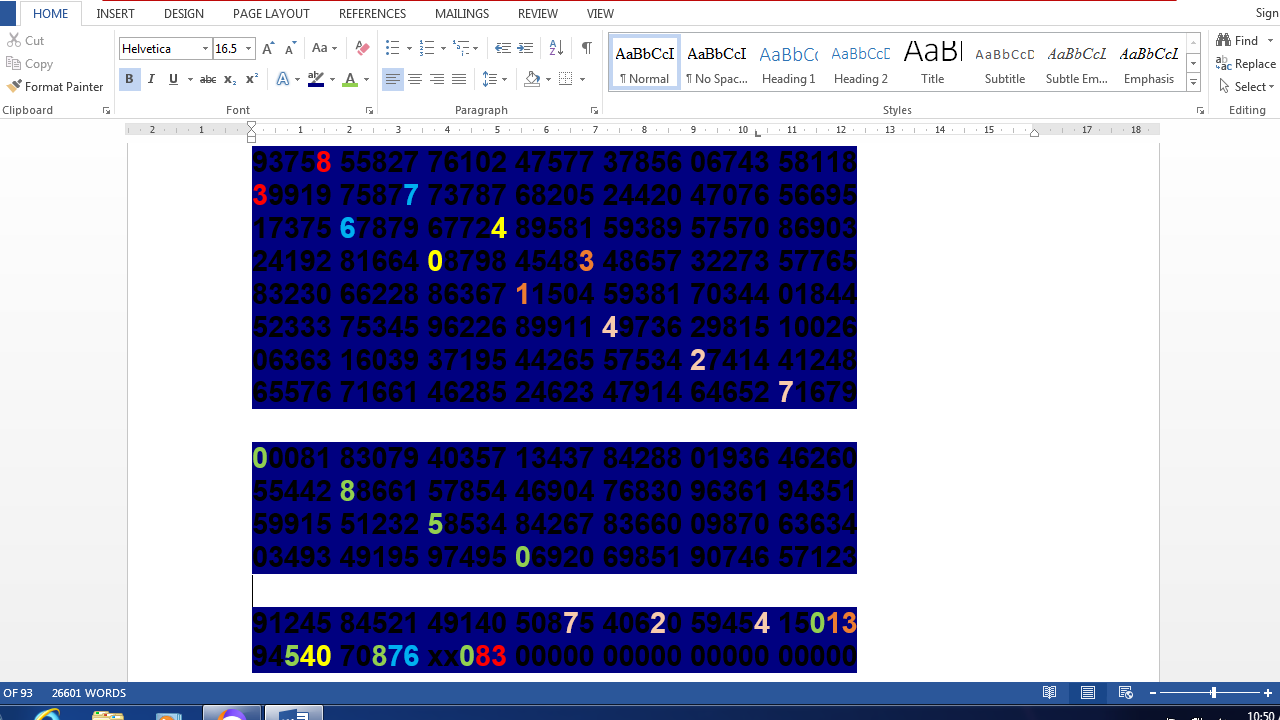Open the Paragraph dialog launcher

(x=594, y=111)
